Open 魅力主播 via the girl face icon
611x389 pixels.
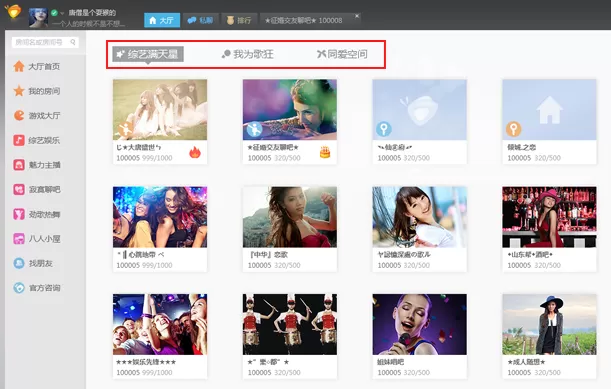pos(19,165)
